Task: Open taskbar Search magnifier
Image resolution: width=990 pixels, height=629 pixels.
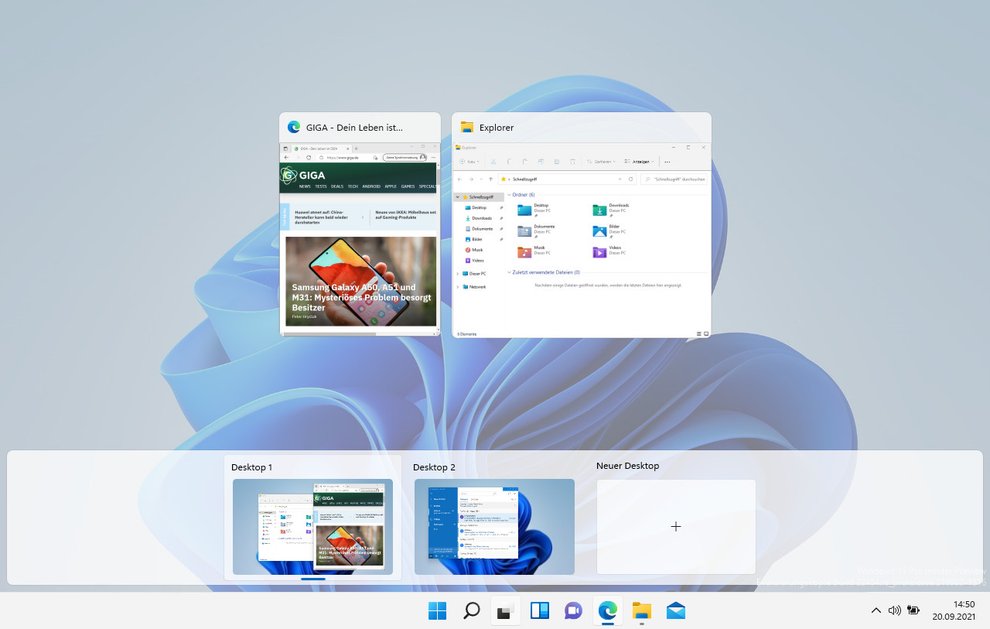Action: coord(471,611)
